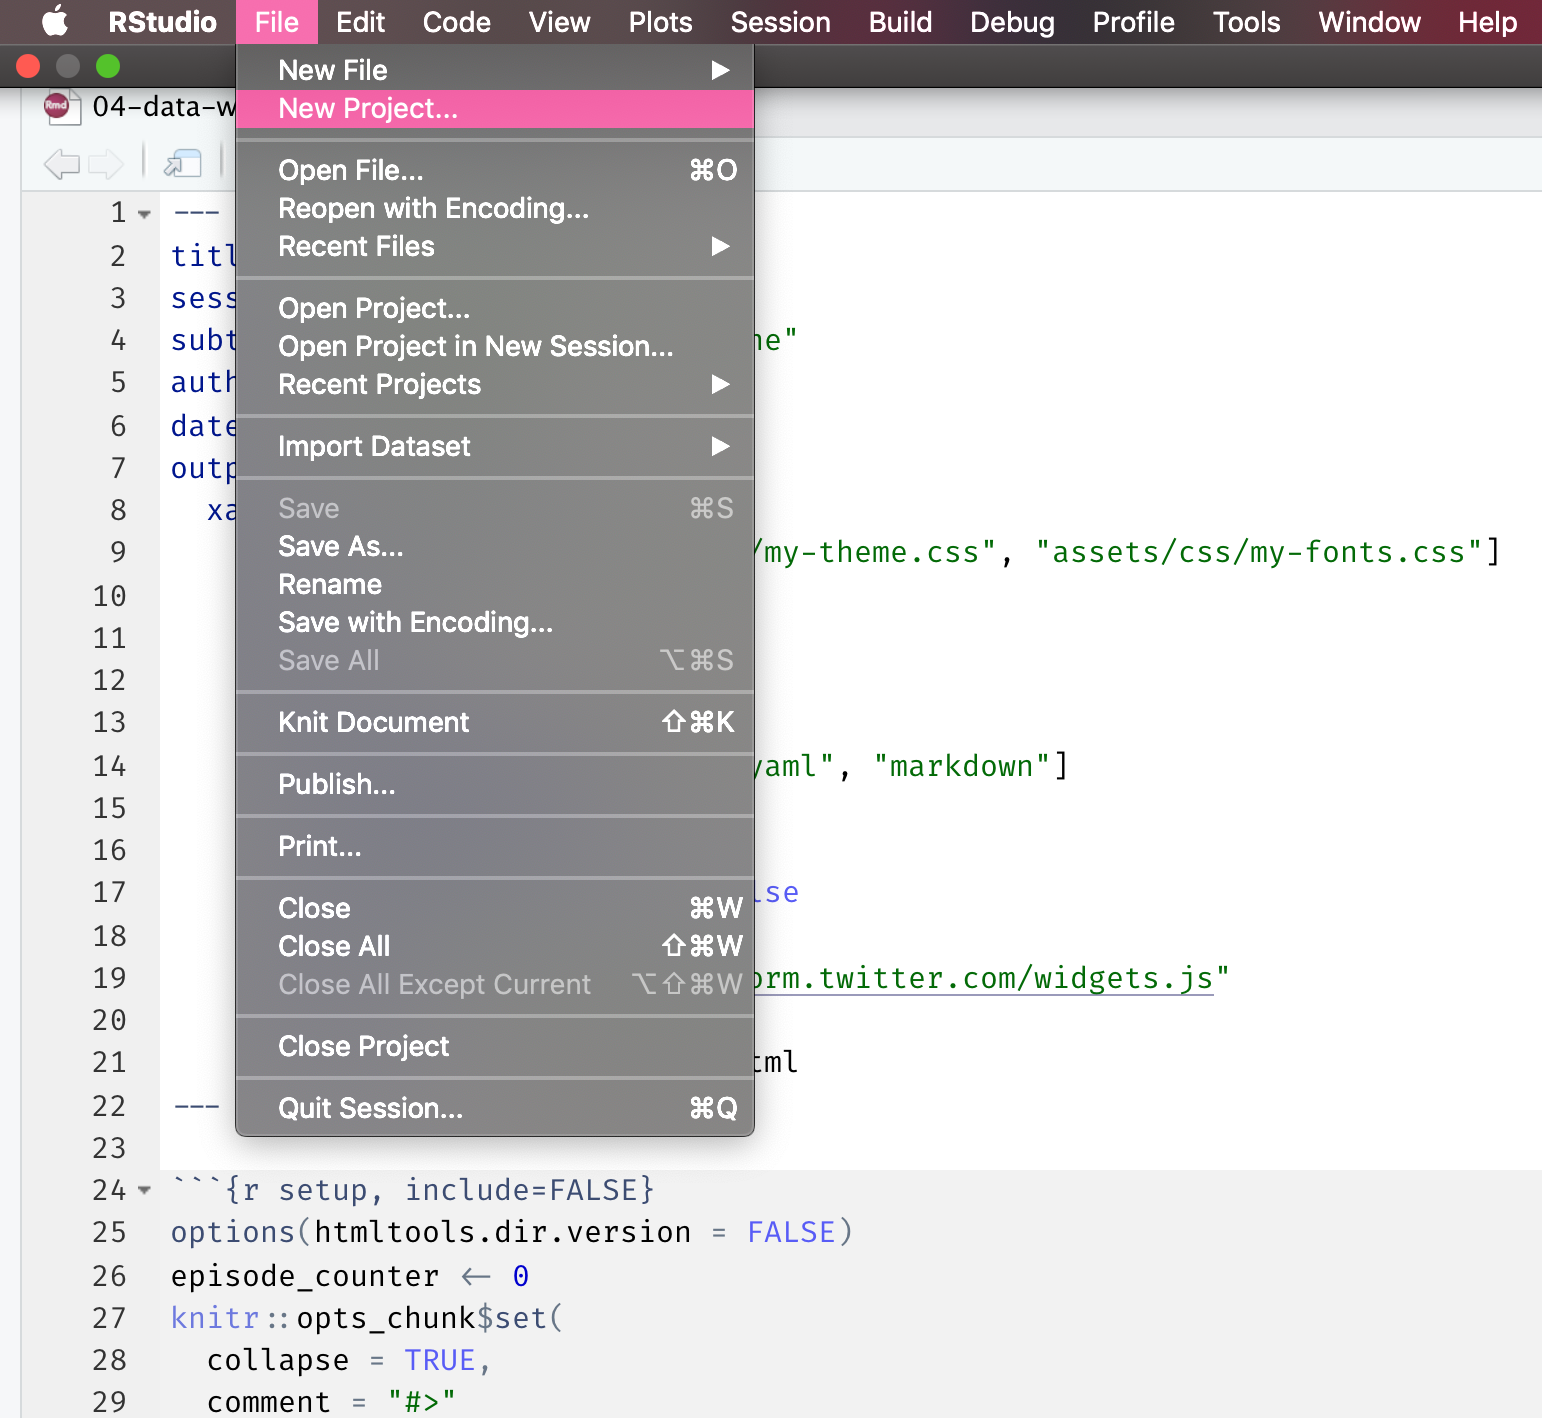1542x1418 pixels.
Task: Expand the Recent Files submenu
Action: 495,246
